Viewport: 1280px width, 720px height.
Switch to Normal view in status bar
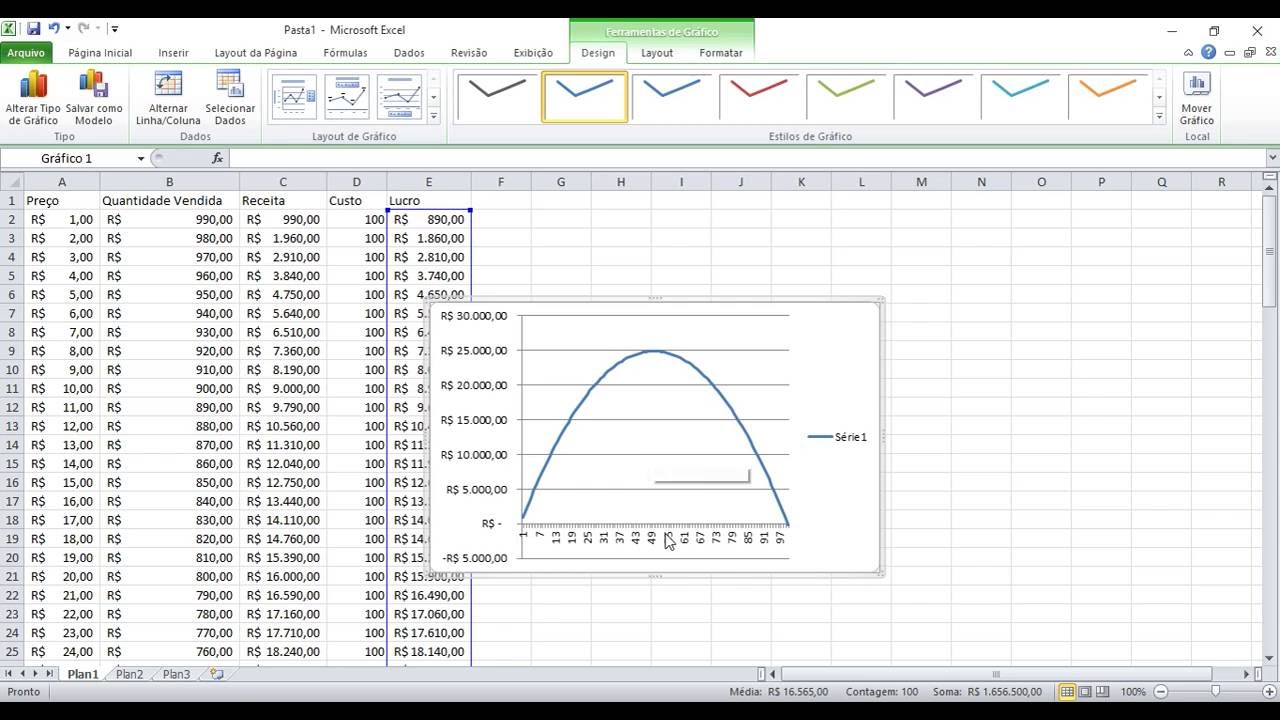[x=1067, y=692]
